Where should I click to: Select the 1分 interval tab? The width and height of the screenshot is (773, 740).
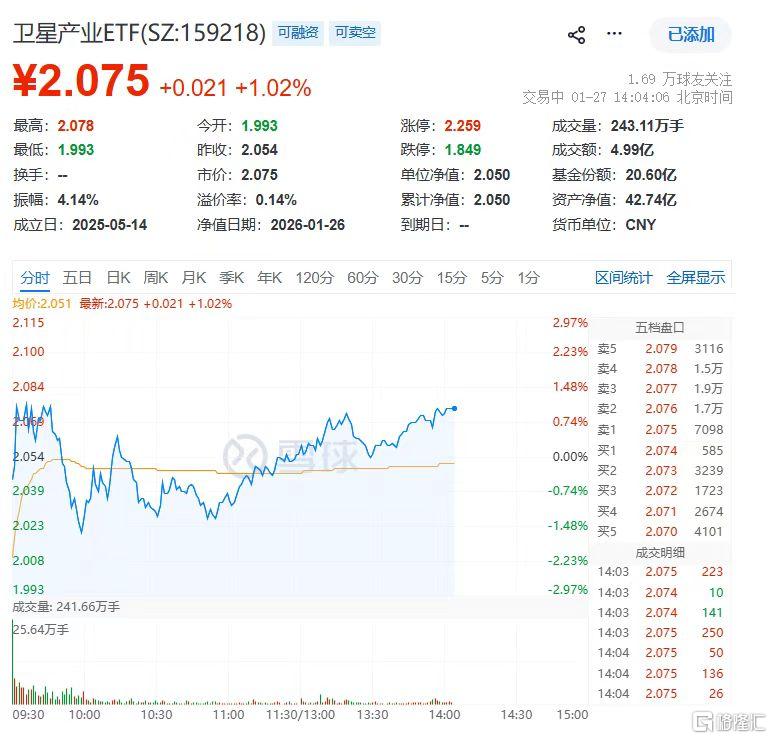[528, 278]
